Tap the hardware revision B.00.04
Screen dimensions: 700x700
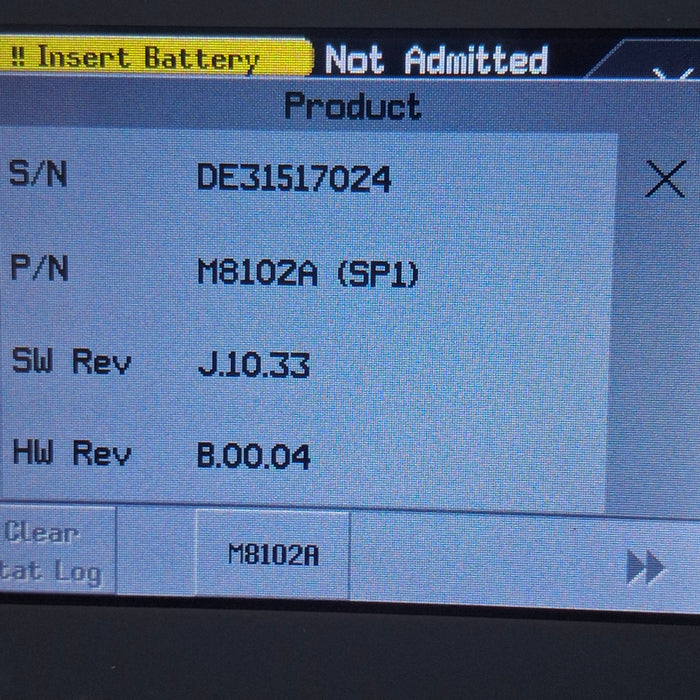click(254, 457)
